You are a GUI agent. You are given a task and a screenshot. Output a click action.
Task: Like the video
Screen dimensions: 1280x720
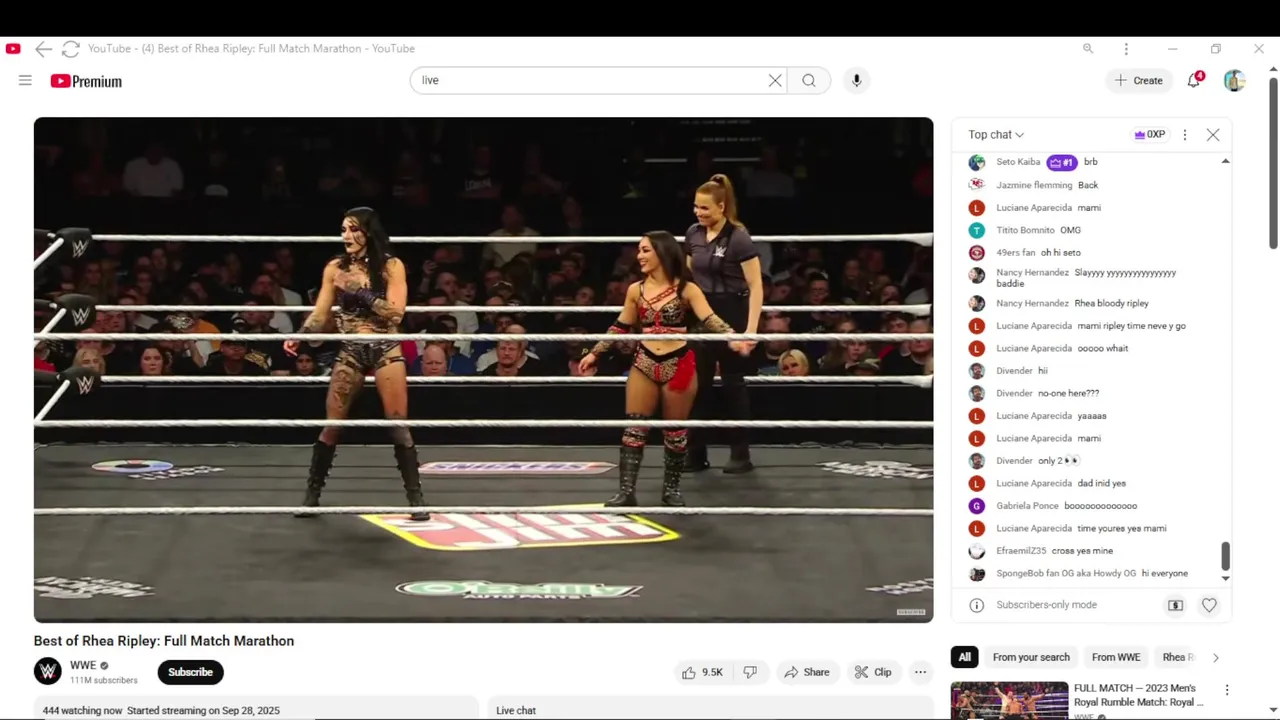(x=701, y=672)
